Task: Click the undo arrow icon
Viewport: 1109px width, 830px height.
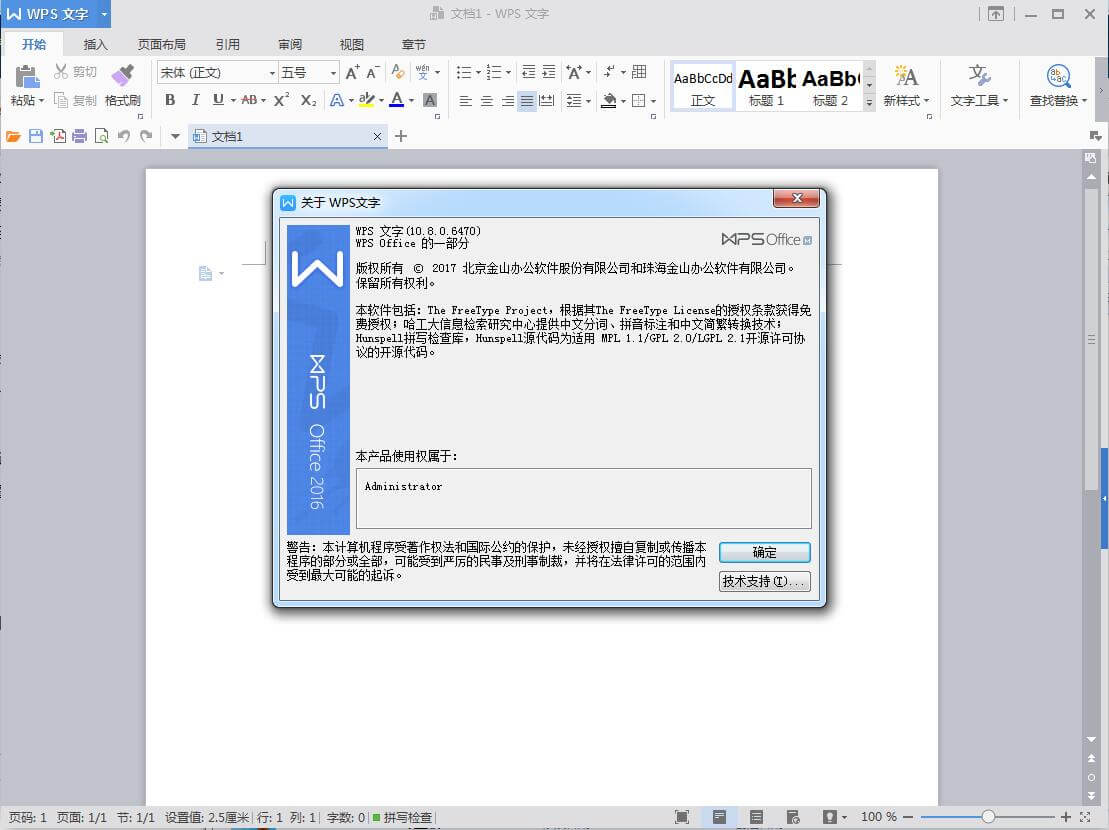Action: [124, 136]
